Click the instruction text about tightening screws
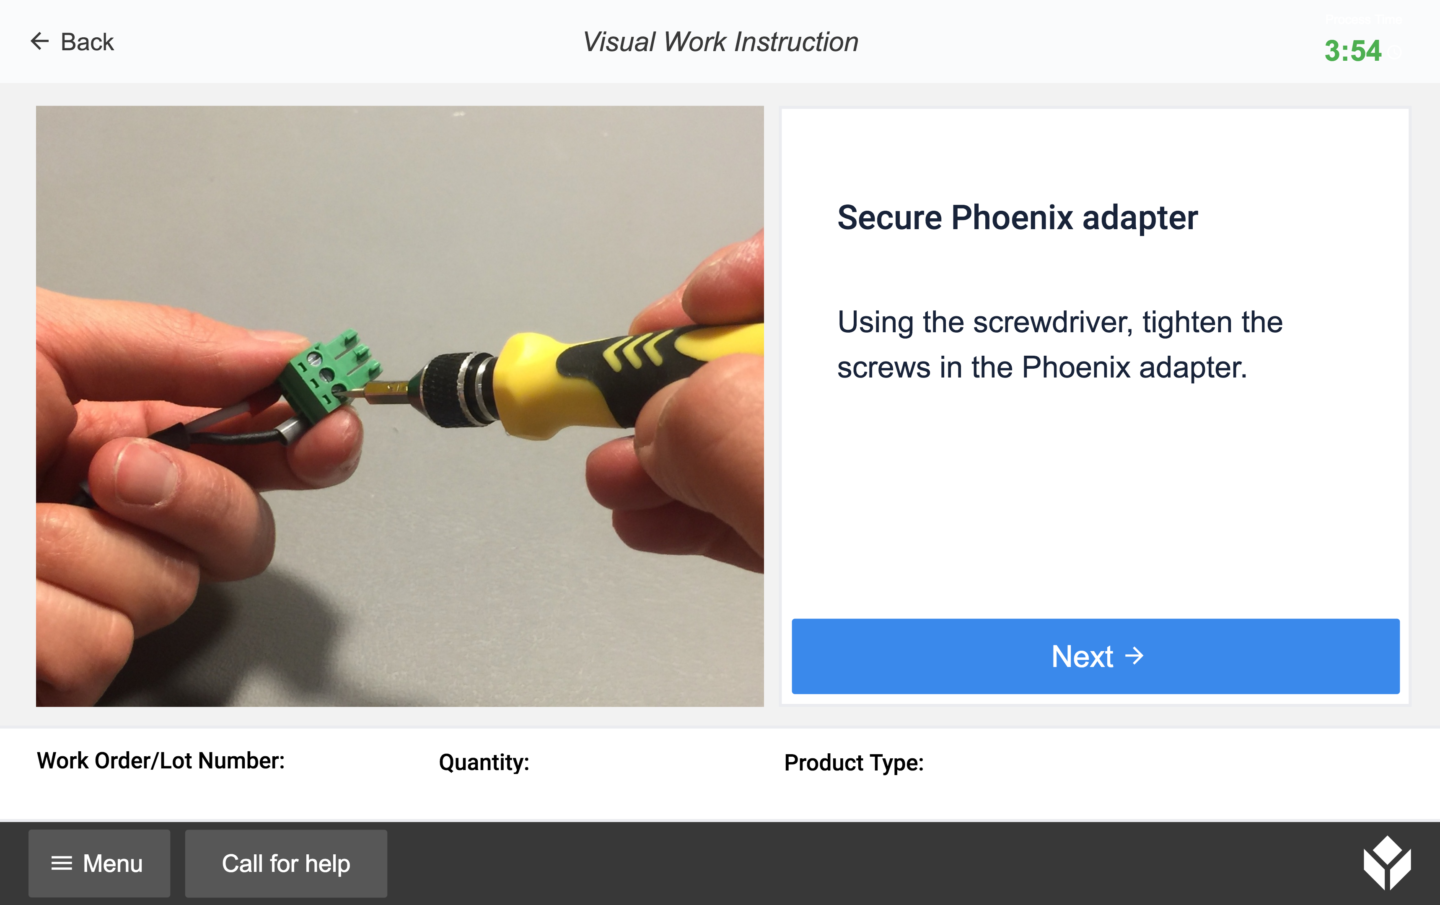Image resolution: width=1440 pixels, height=905 pixels. (1059, 344)
